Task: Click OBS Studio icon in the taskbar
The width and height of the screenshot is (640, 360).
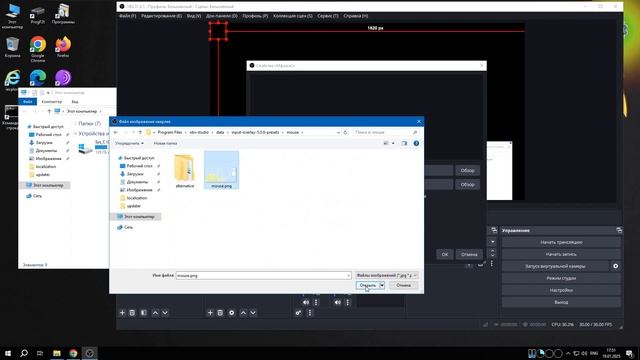Action: [x=89, y=353]
